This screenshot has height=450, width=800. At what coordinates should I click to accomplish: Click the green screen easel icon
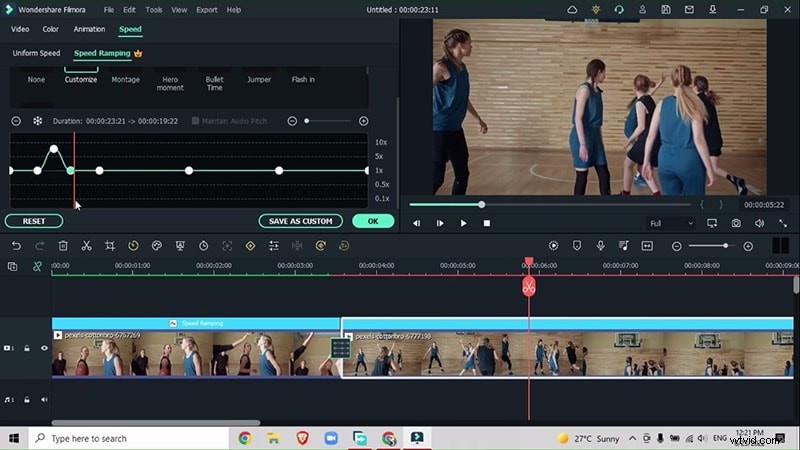(x=180, y=246)
